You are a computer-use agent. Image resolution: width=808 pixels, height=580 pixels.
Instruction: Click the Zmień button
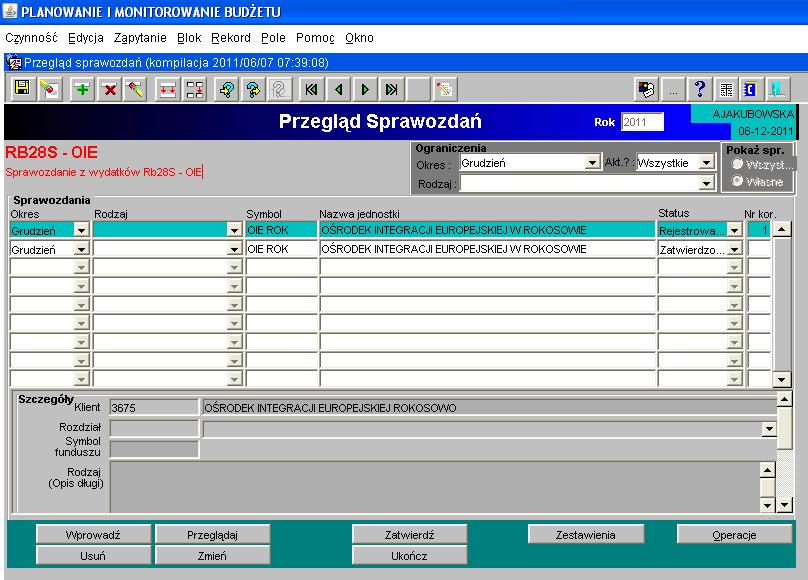click(x=212, y=556)
